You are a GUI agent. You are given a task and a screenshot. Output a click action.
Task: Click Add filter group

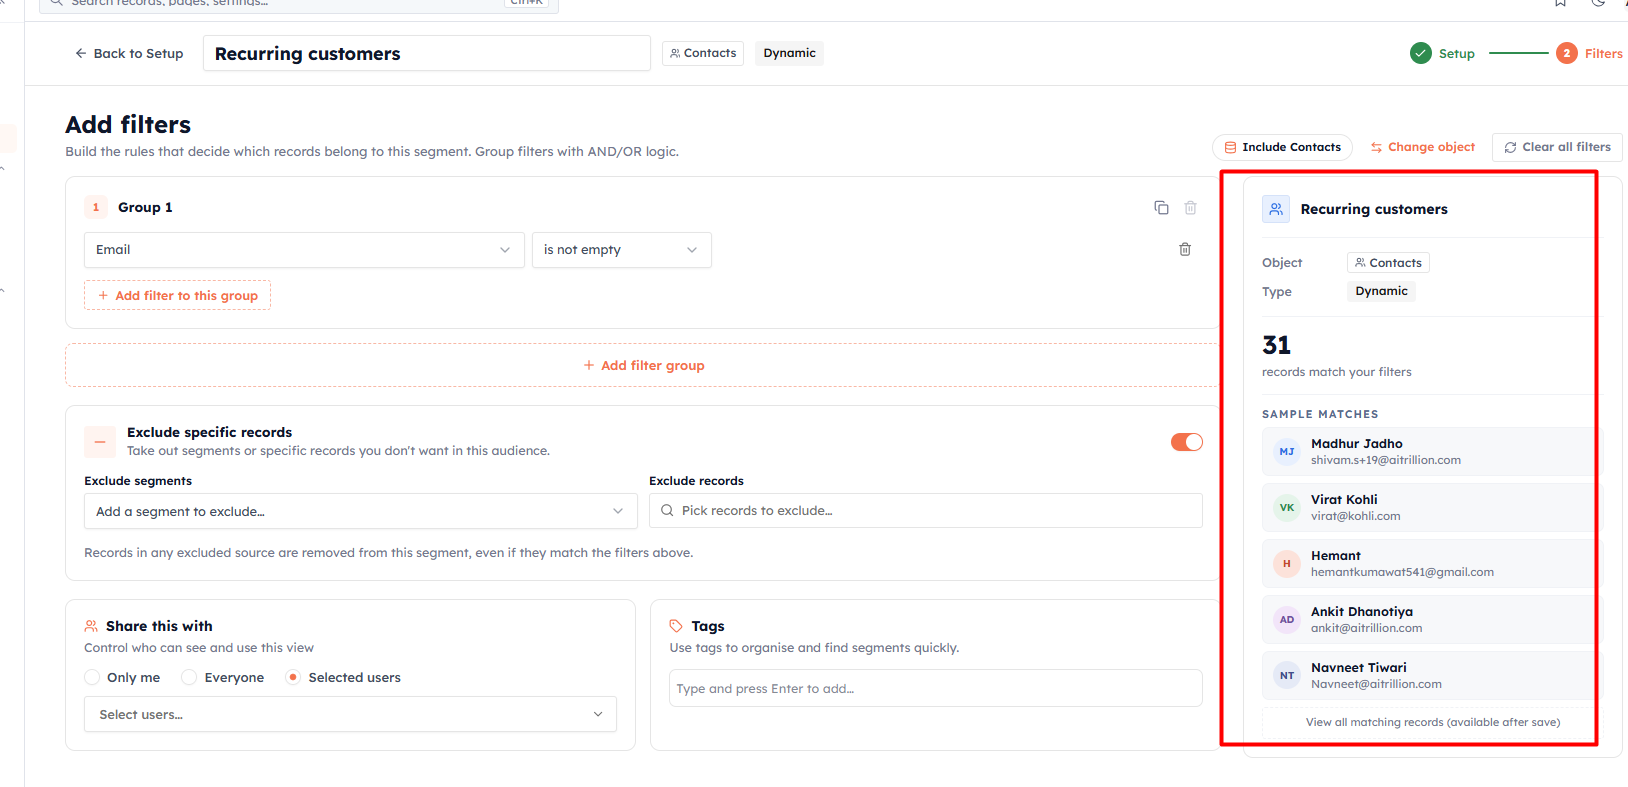pyautogui.click(x=643, y=365)
